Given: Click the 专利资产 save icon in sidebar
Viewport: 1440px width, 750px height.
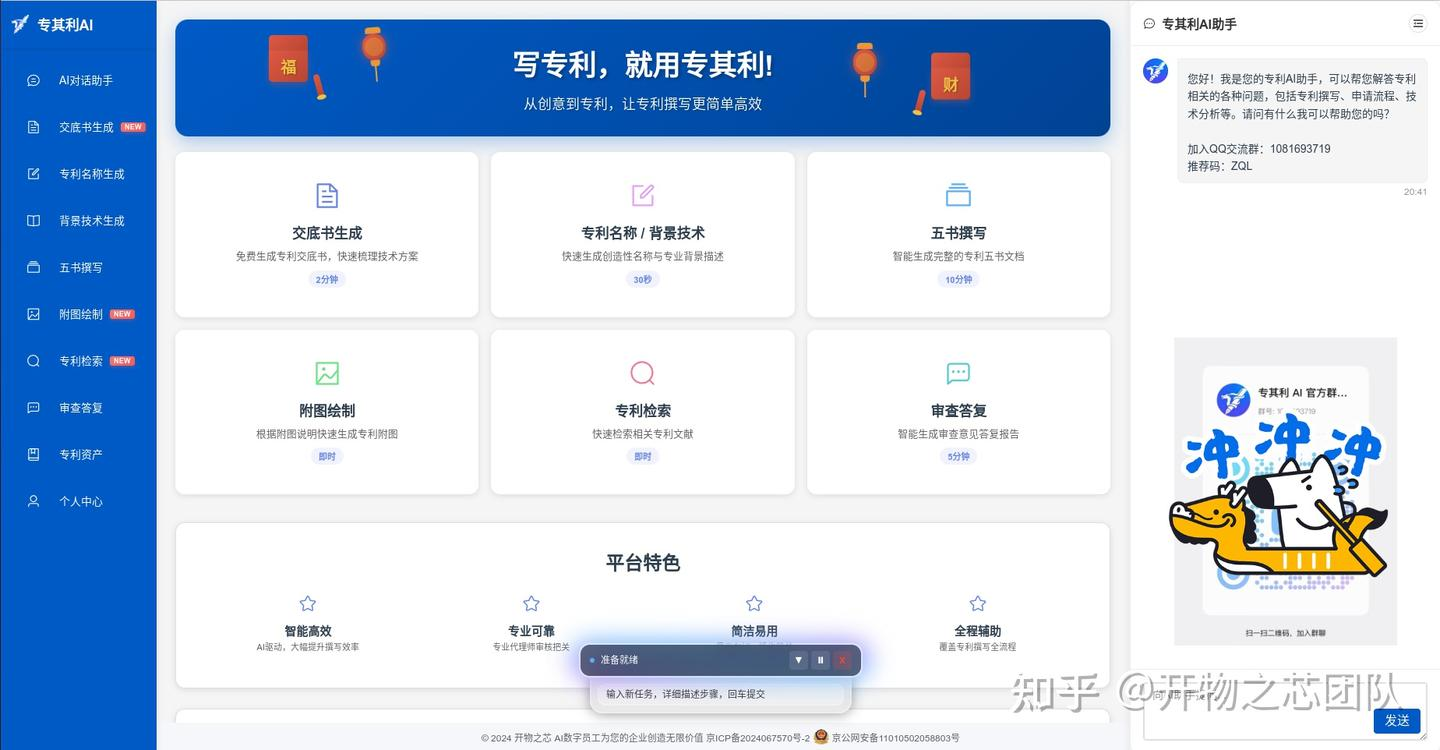Looking at the screenshot, I should tap(34, 454).
